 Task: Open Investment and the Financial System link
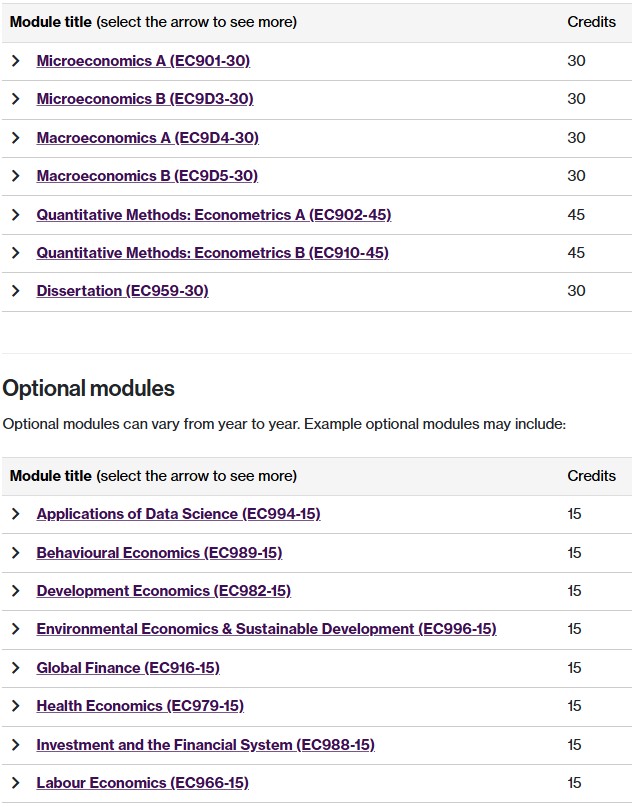click(205, 745)
